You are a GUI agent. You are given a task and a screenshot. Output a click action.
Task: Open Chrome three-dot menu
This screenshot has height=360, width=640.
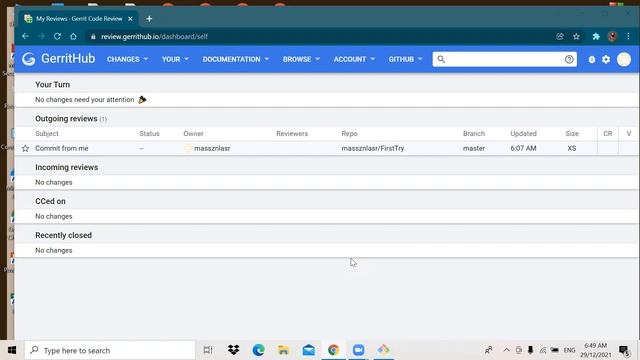pyautogui.click(x=629, y=36)
